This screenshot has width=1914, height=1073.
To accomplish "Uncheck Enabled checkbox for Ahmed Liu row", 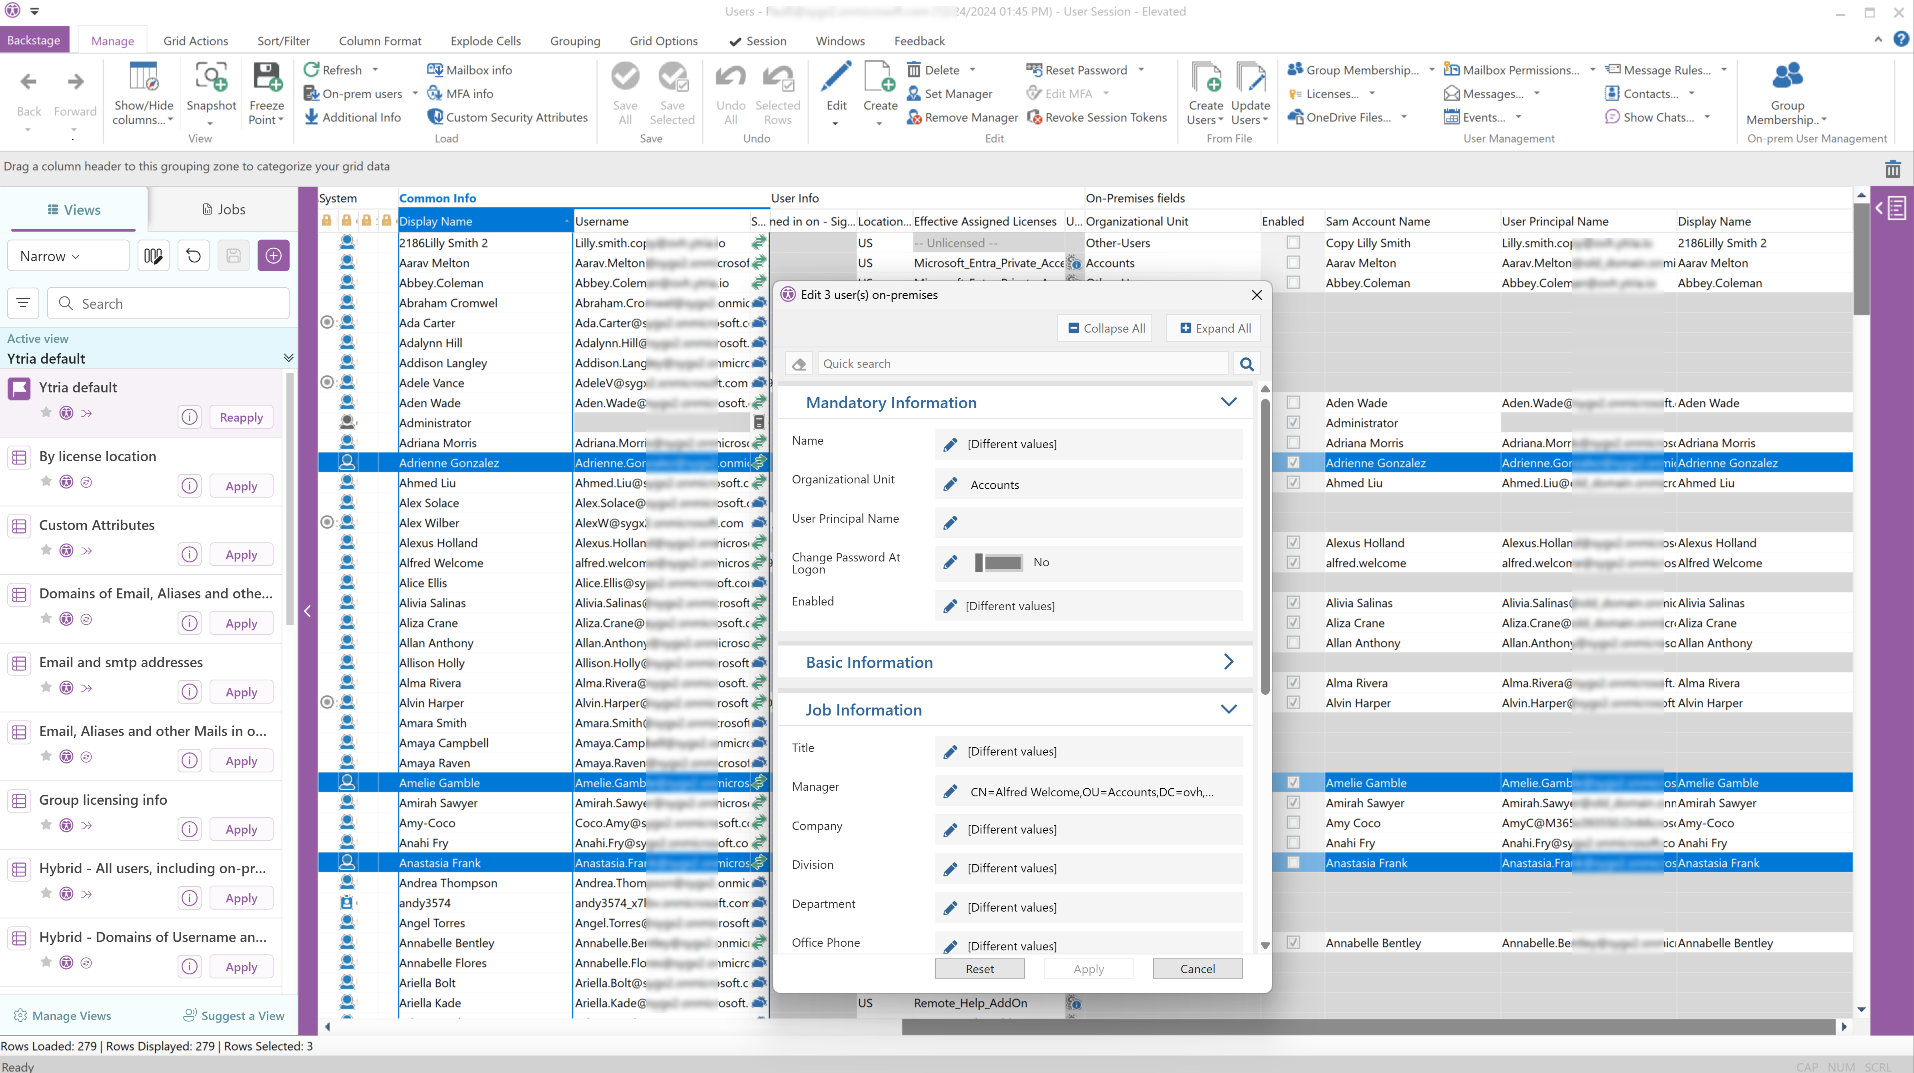I will (1293, 483).
